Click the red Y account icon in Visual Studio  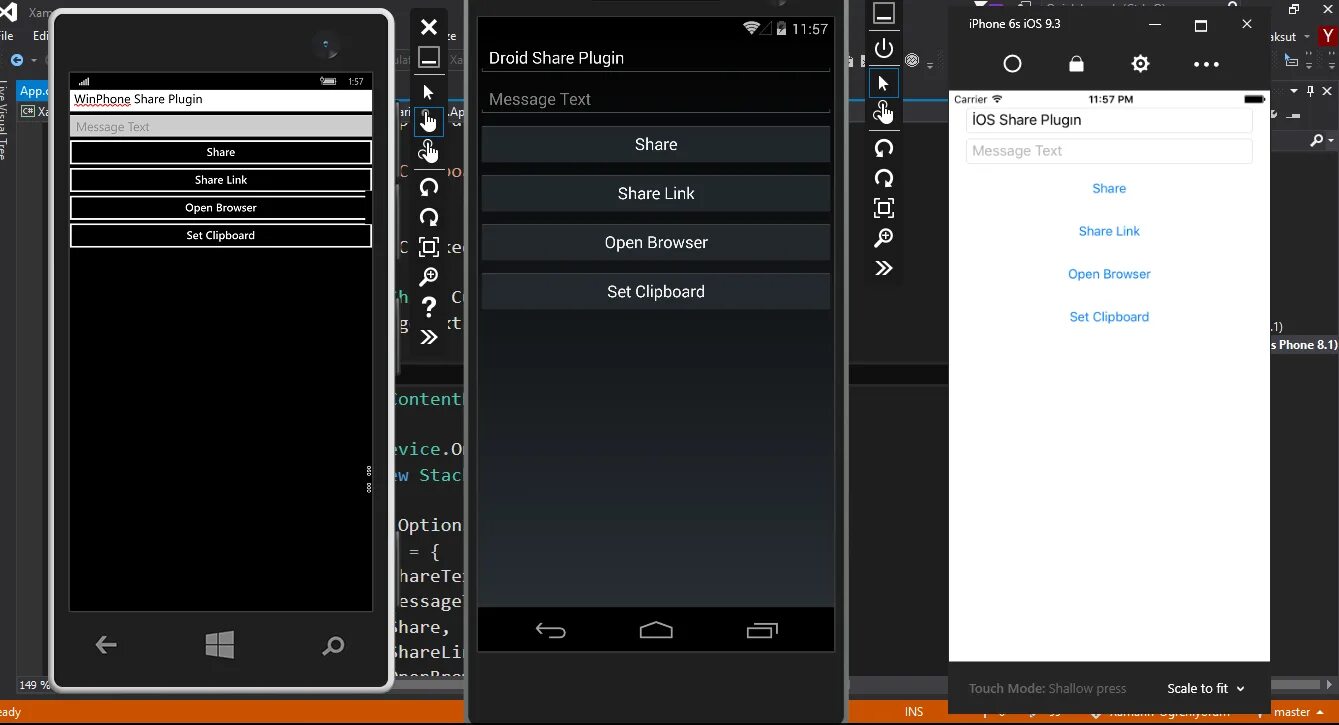(1329, 35)
